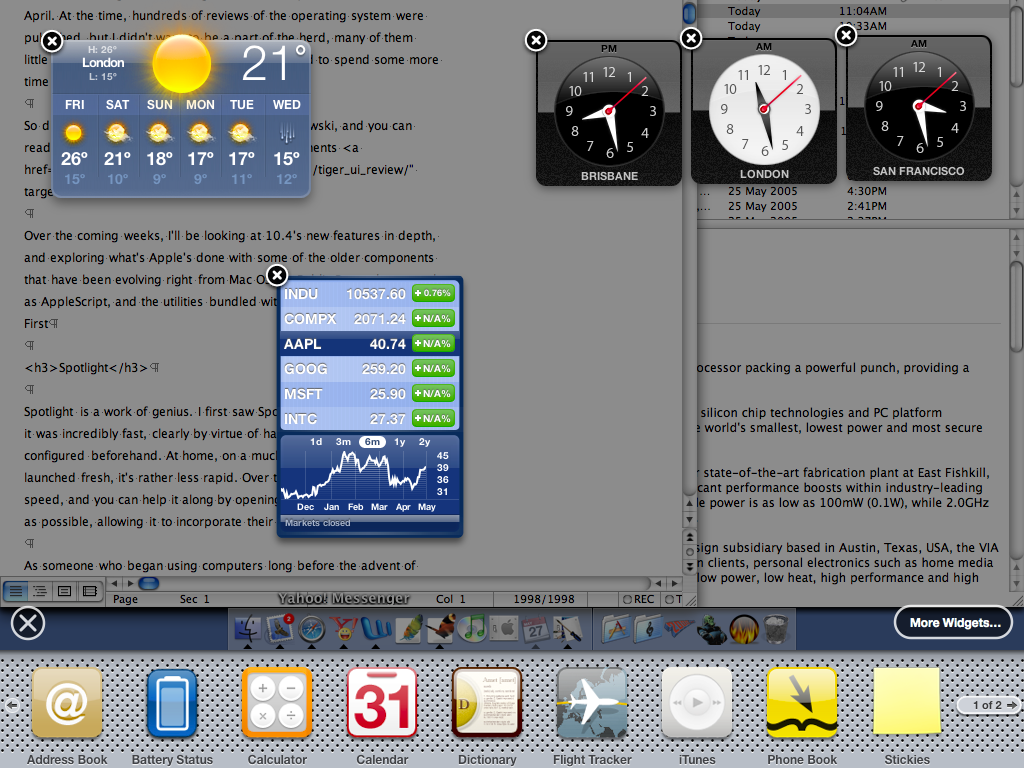Open System Preferences in the Dock
The image size is (1024, 768).
(504, 629)
